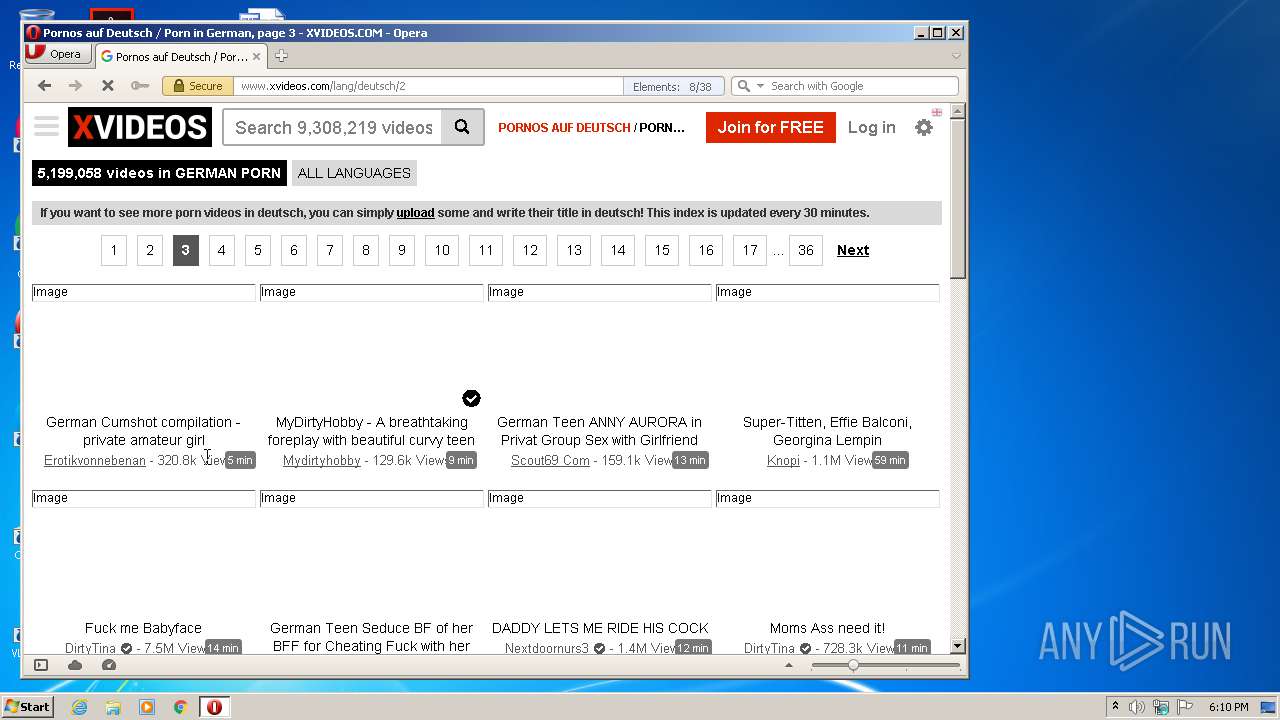Go to page 10
The height and width of the screenshot is (720, 1280).
[442, 250]
